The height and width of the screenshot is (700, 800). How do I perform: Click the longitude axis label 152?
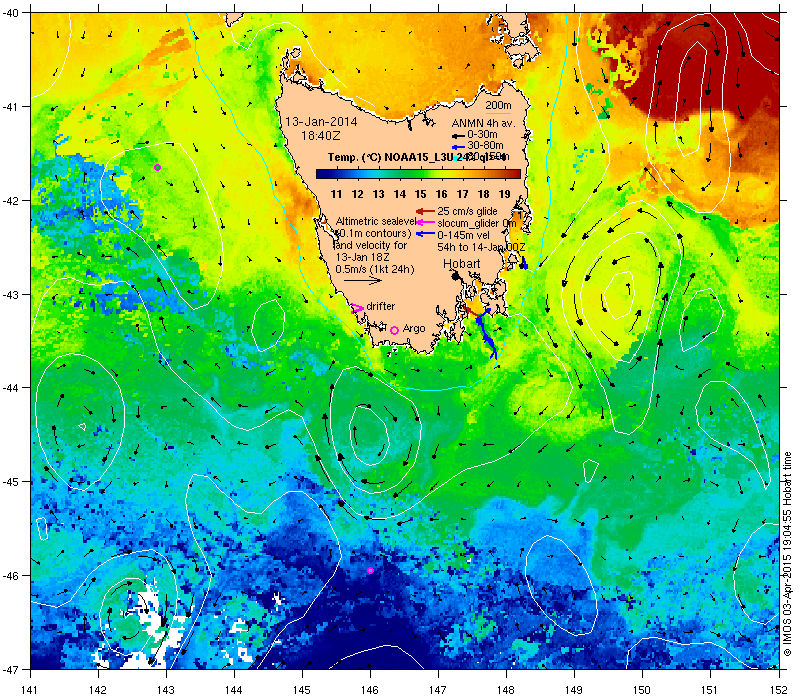click(780, 690)
